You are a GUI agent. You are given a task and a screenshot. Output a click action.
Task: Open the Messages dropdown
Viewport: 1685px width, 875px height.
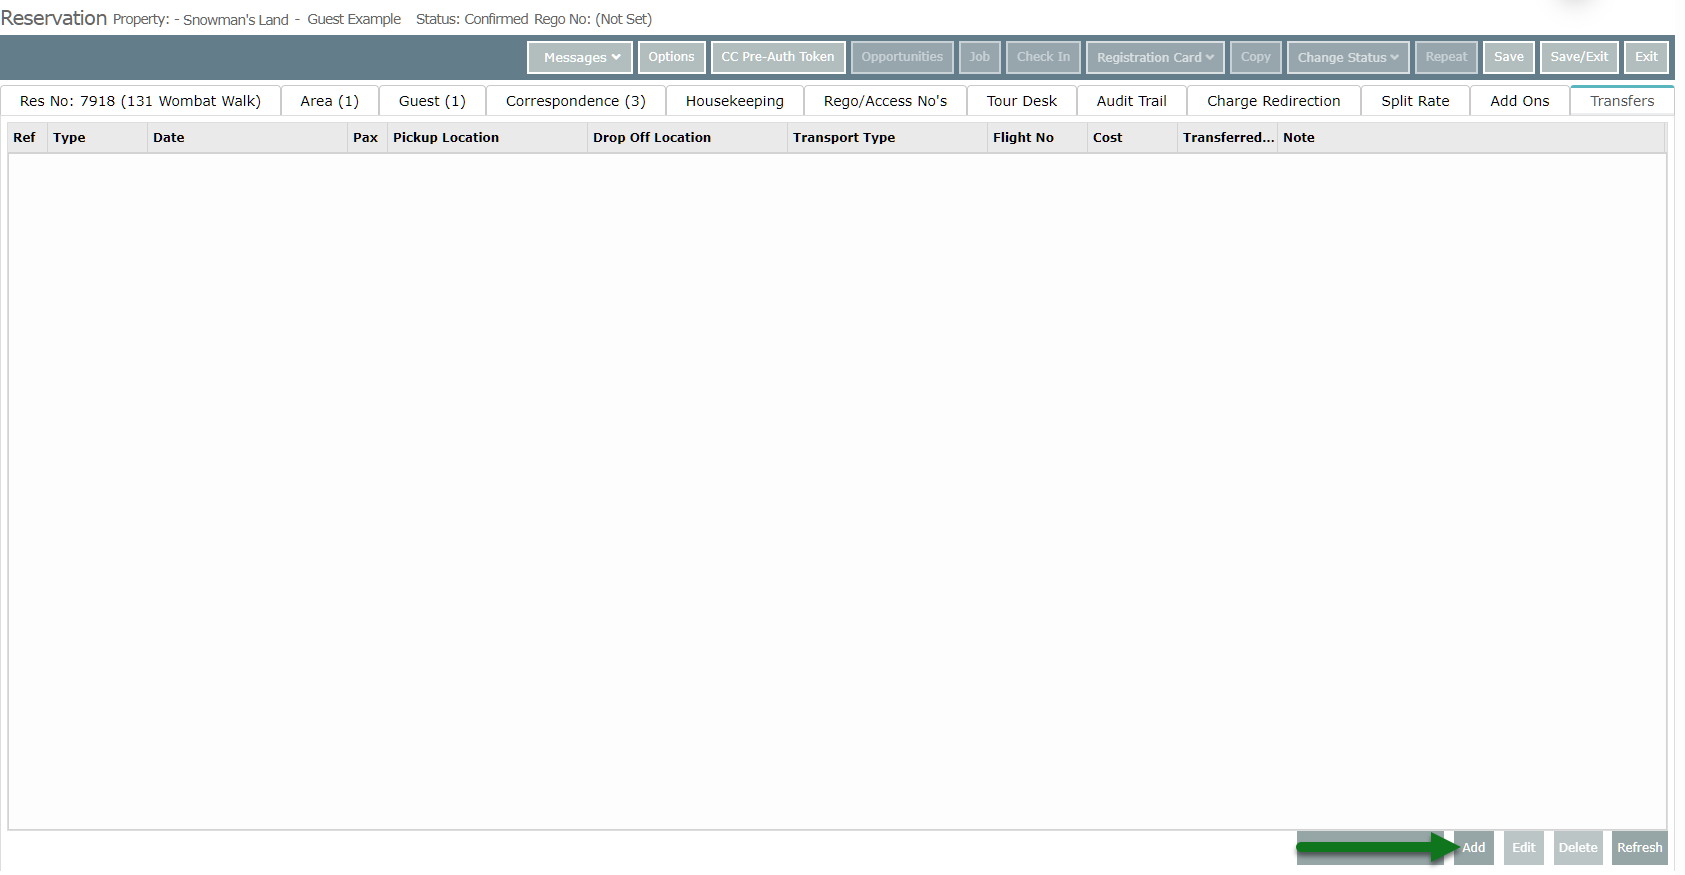[580, 57]
